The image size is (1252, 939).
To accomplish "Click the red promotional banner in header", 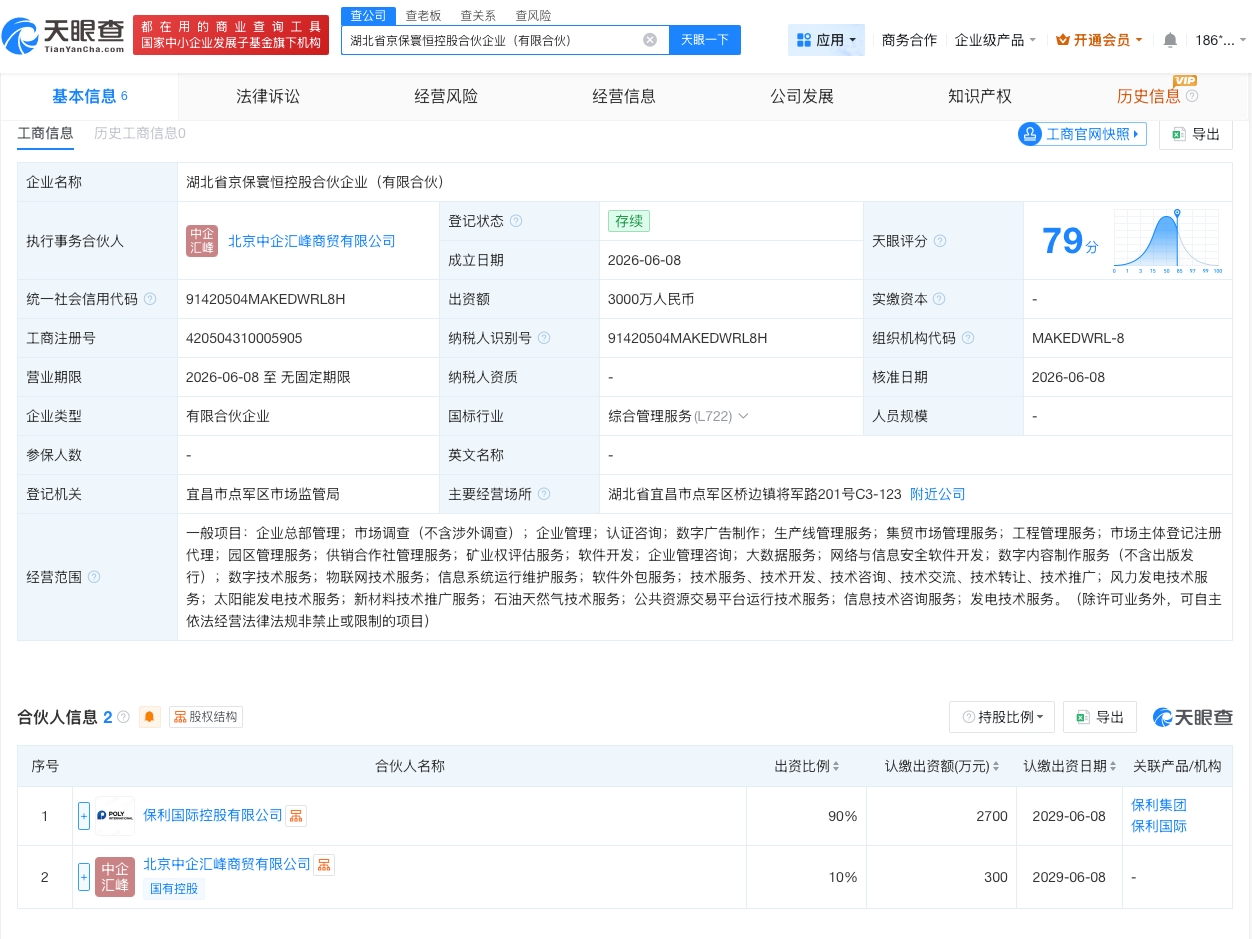I will (231, 35).
